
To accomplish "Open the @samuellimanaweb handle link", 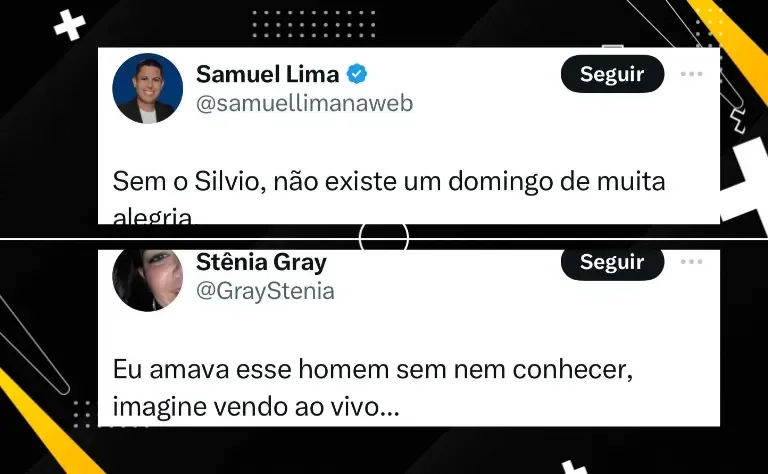I will [x=304, y=103].
